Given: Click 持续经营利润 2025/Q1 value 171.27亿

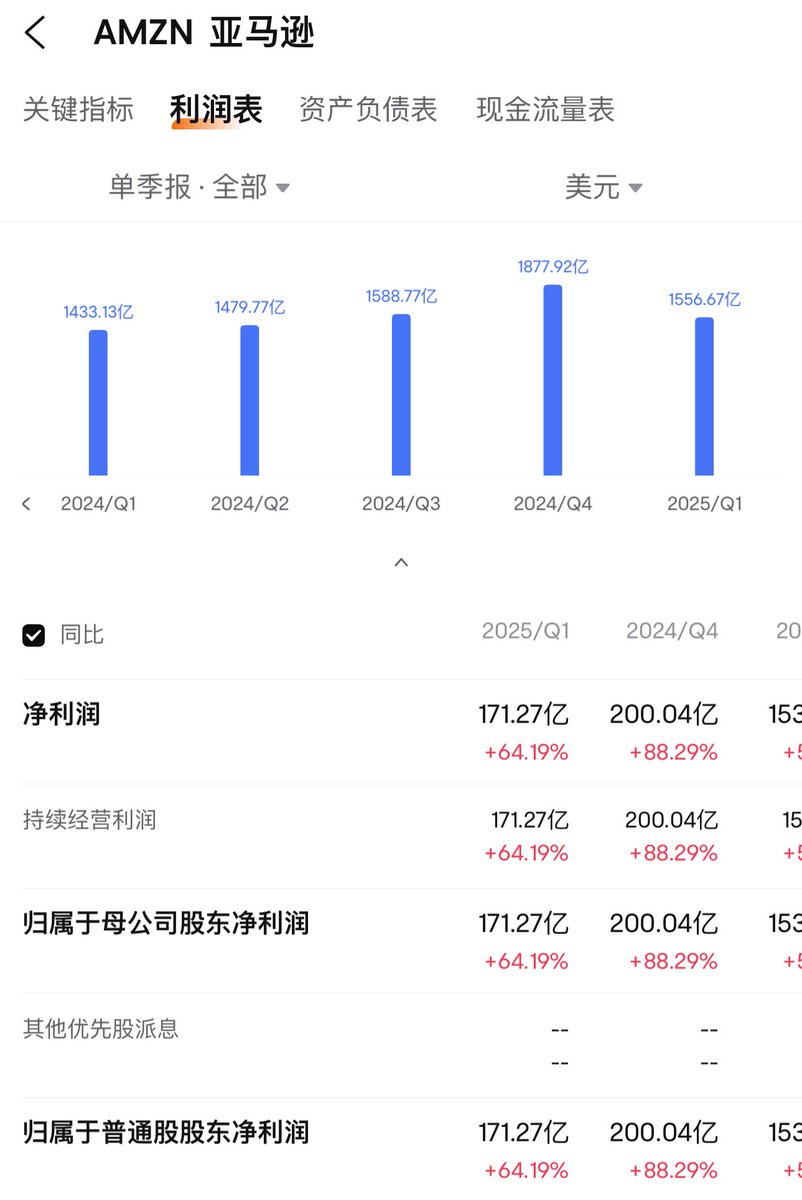Looking at the screenshot, I should pos(530,820).
